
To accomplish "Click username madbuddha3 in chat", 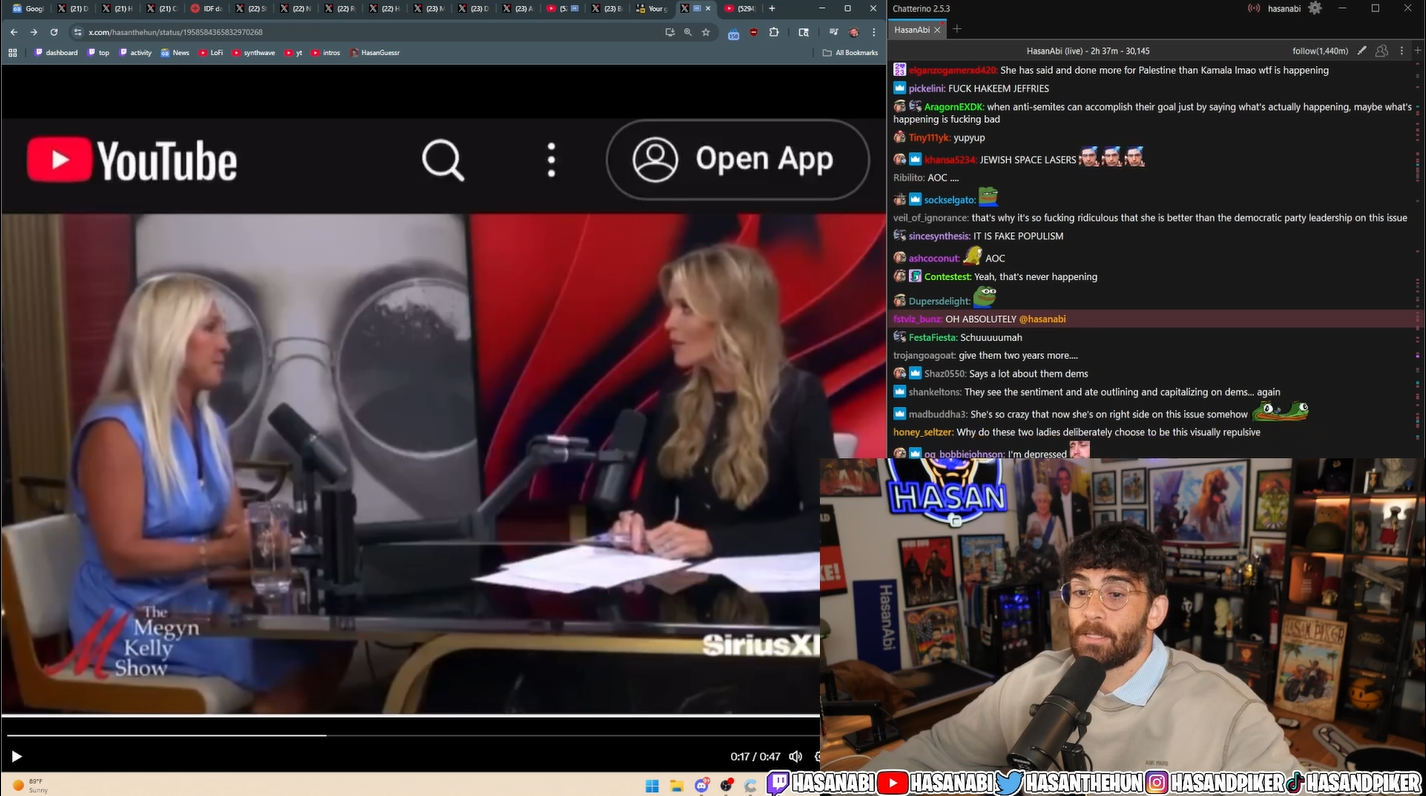I will tap(938, 414).
